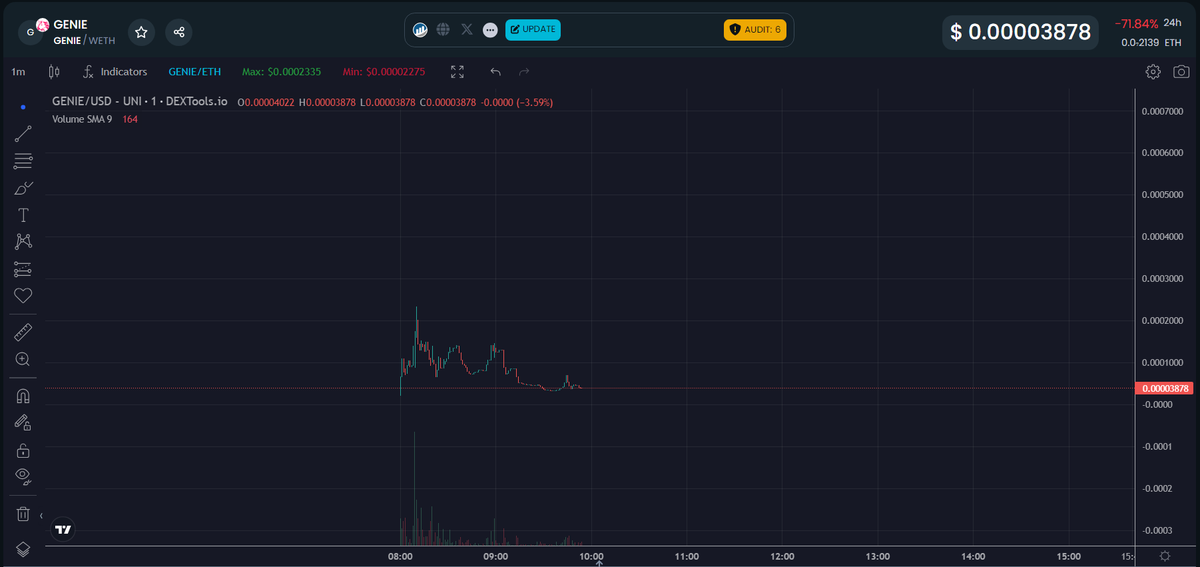
Task: Open the DEXTools chart icon link
Action: point(421,30)
